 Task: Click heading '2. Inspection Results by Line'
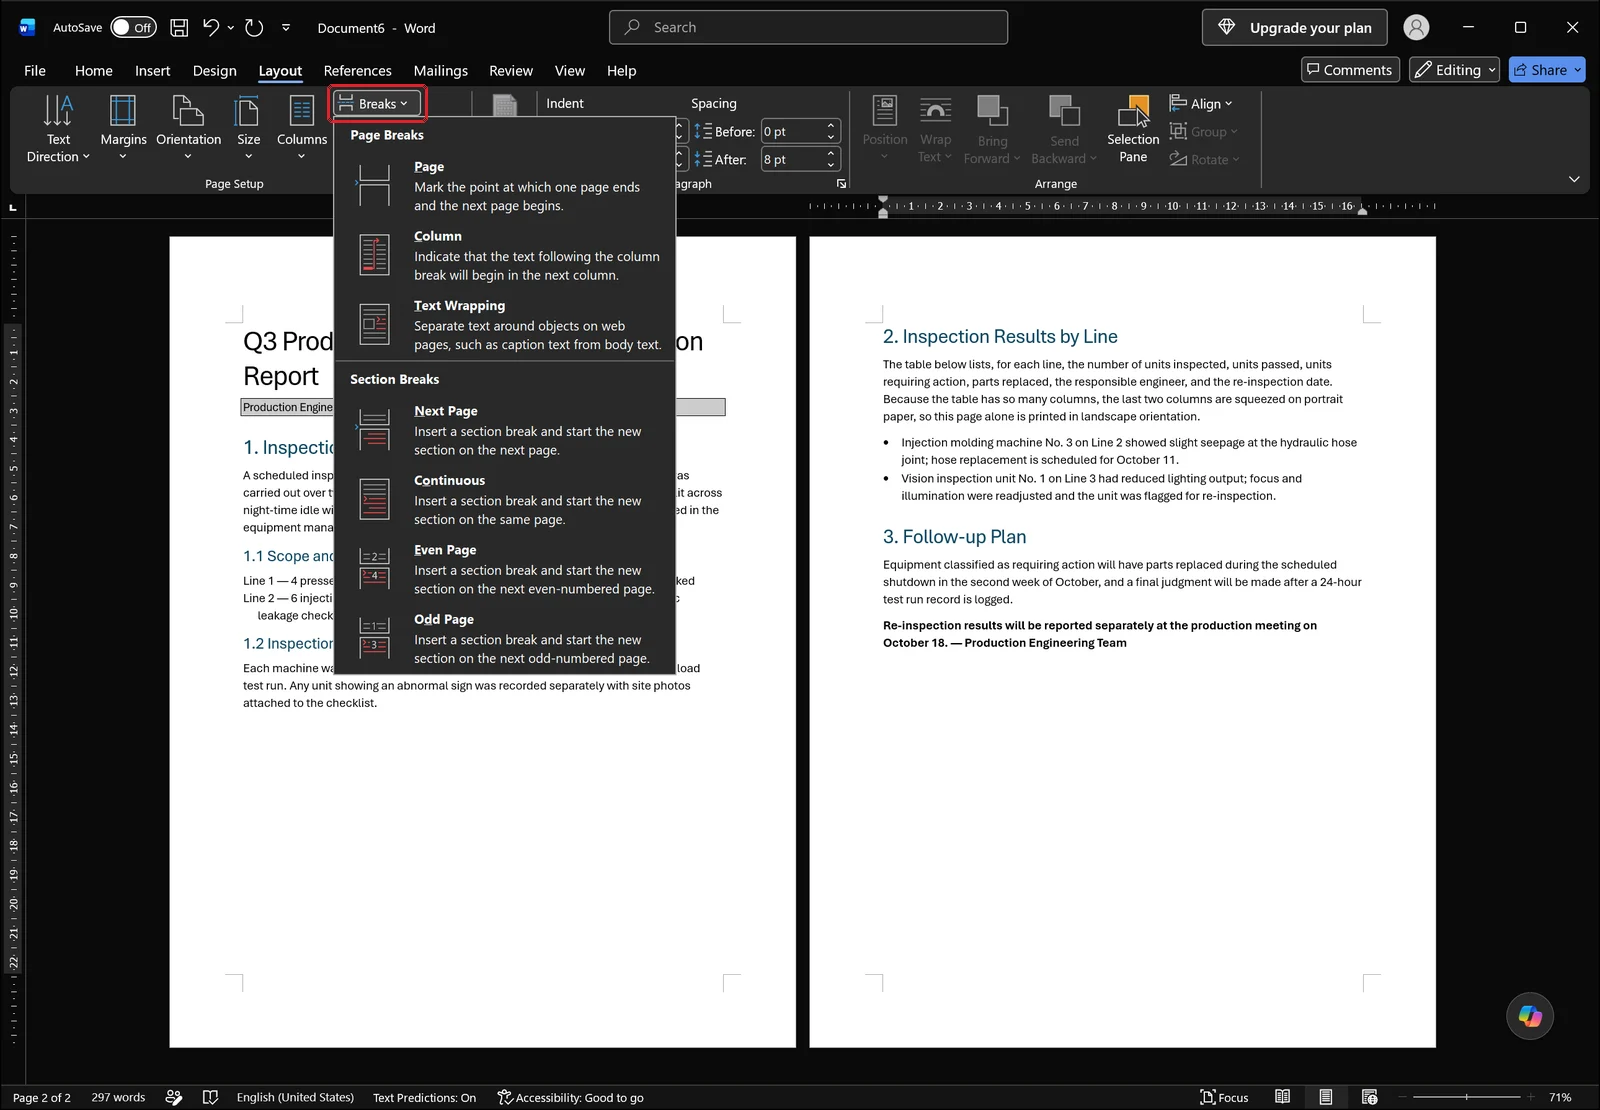pyautogui.click(x=1000, y=337)
